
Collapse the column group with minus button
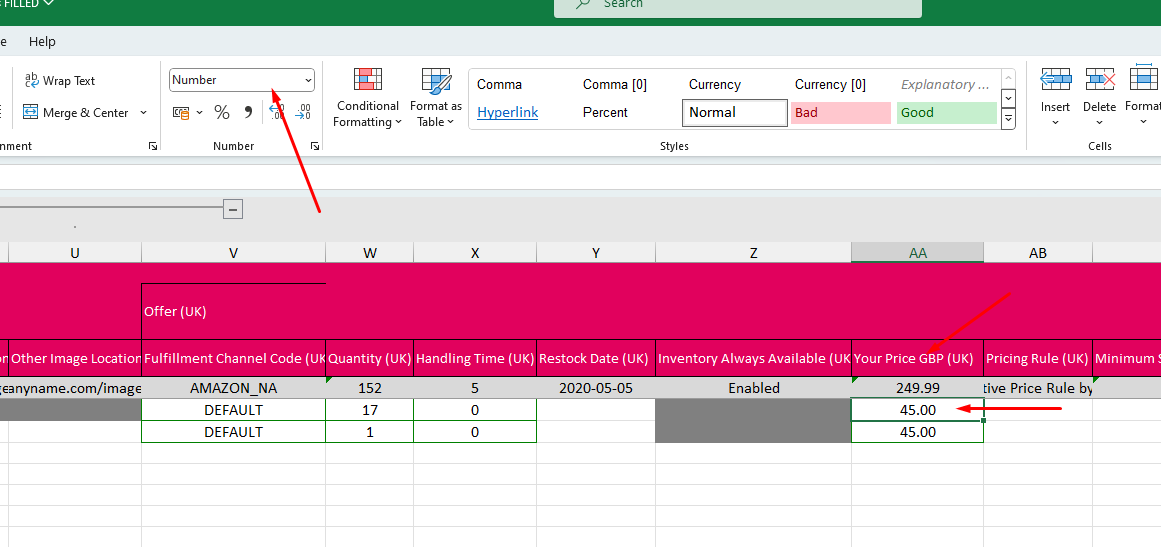pyautogui.click(x=233, y=209)
